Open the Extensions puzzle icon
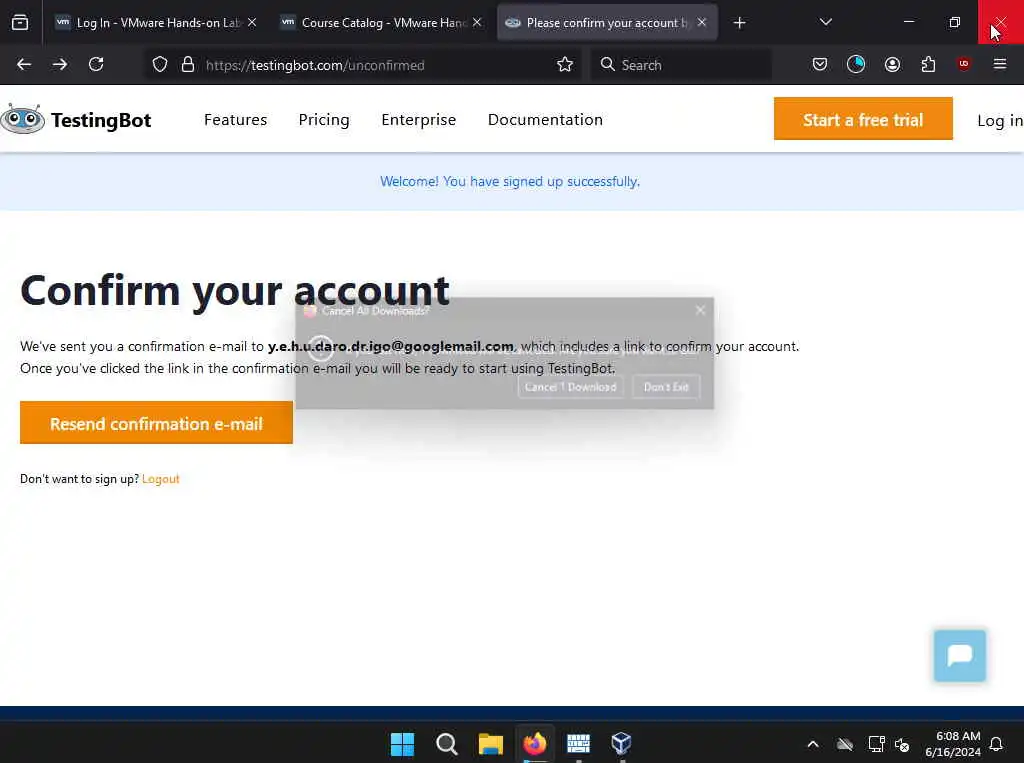1024x763 pixels. pos(928,64)
